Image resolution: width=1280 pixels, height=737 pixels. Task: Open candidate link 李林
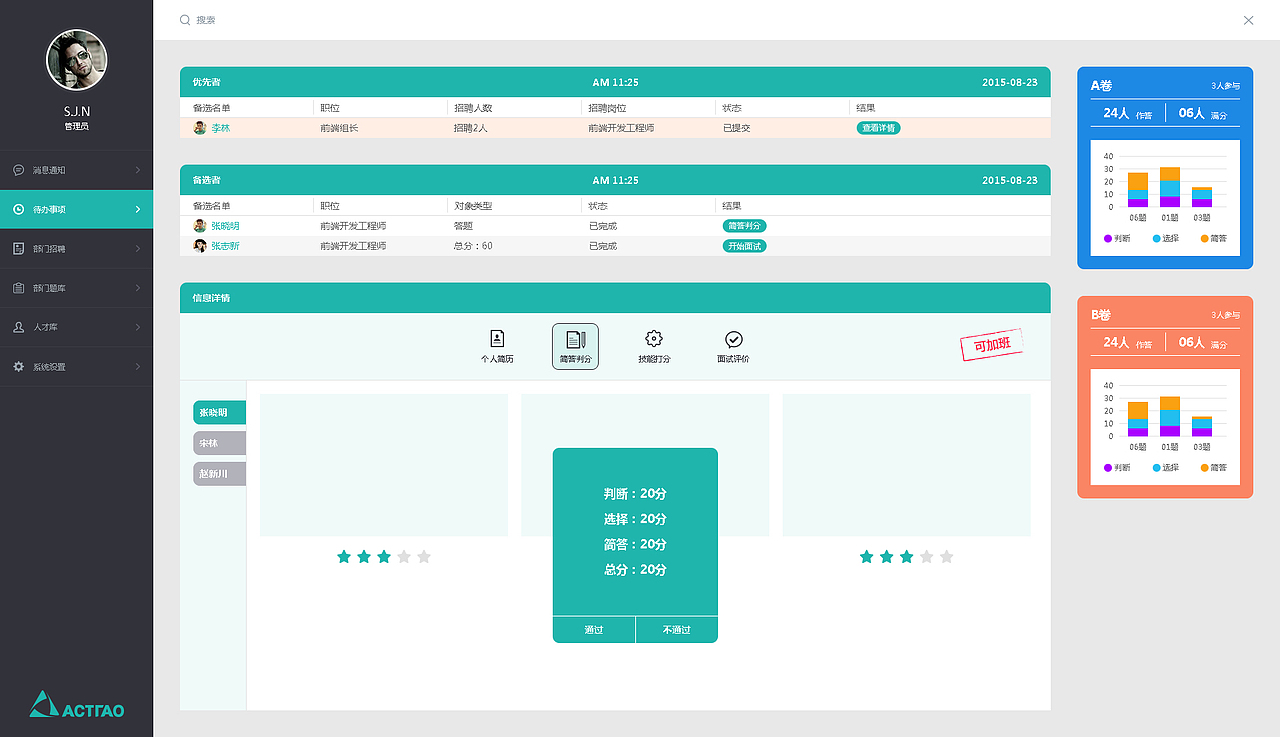click(x=220, y=128)
